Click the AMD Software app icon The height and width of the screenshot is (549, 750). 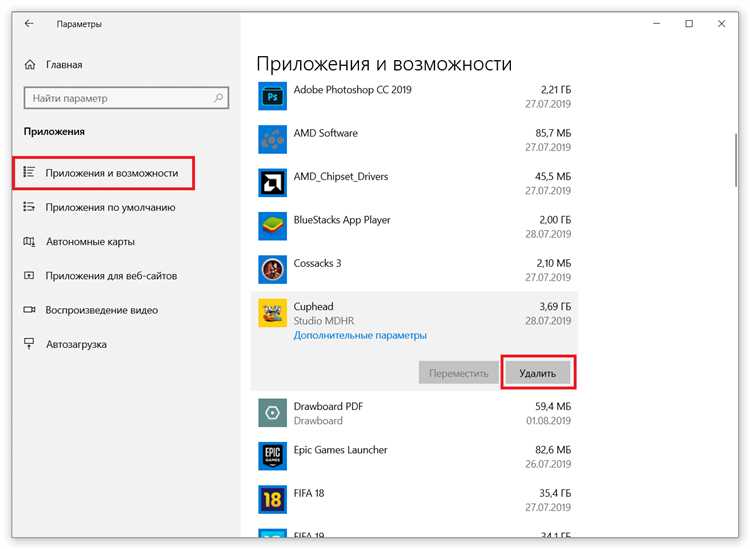(x=273, y=140)
